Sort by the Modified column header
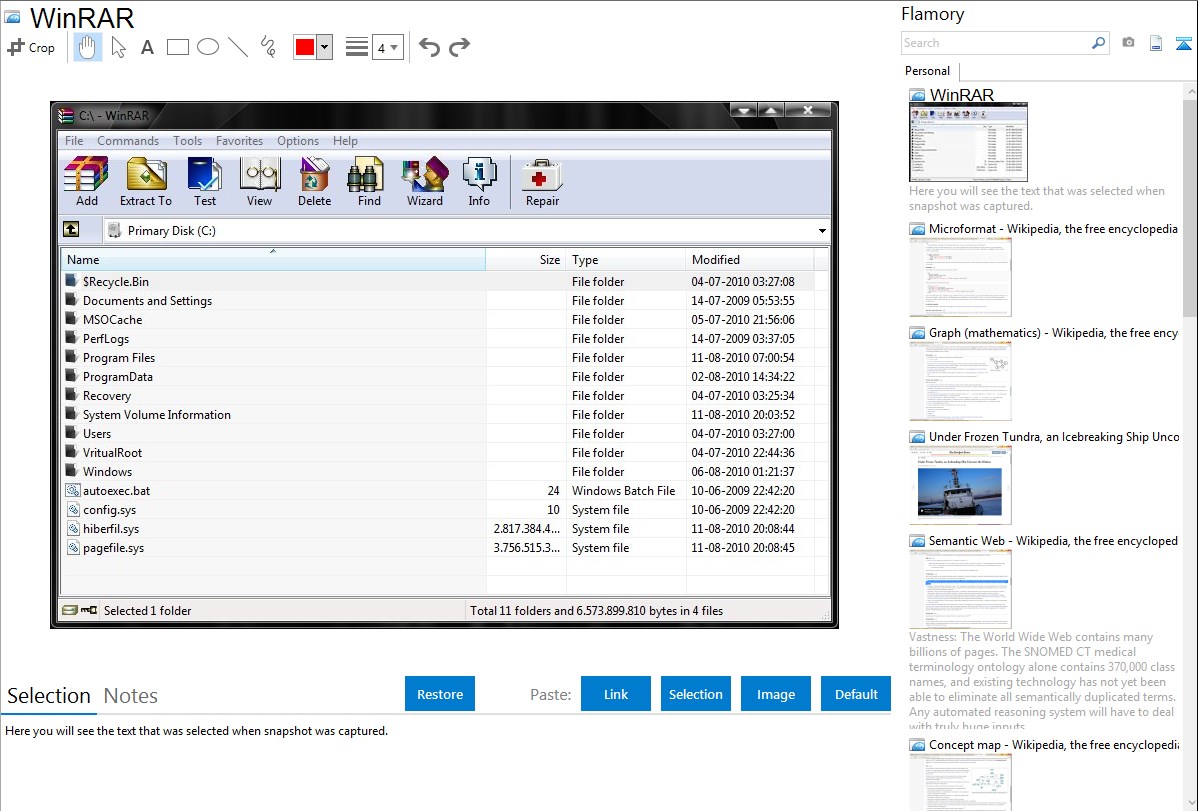 [750, 260]
